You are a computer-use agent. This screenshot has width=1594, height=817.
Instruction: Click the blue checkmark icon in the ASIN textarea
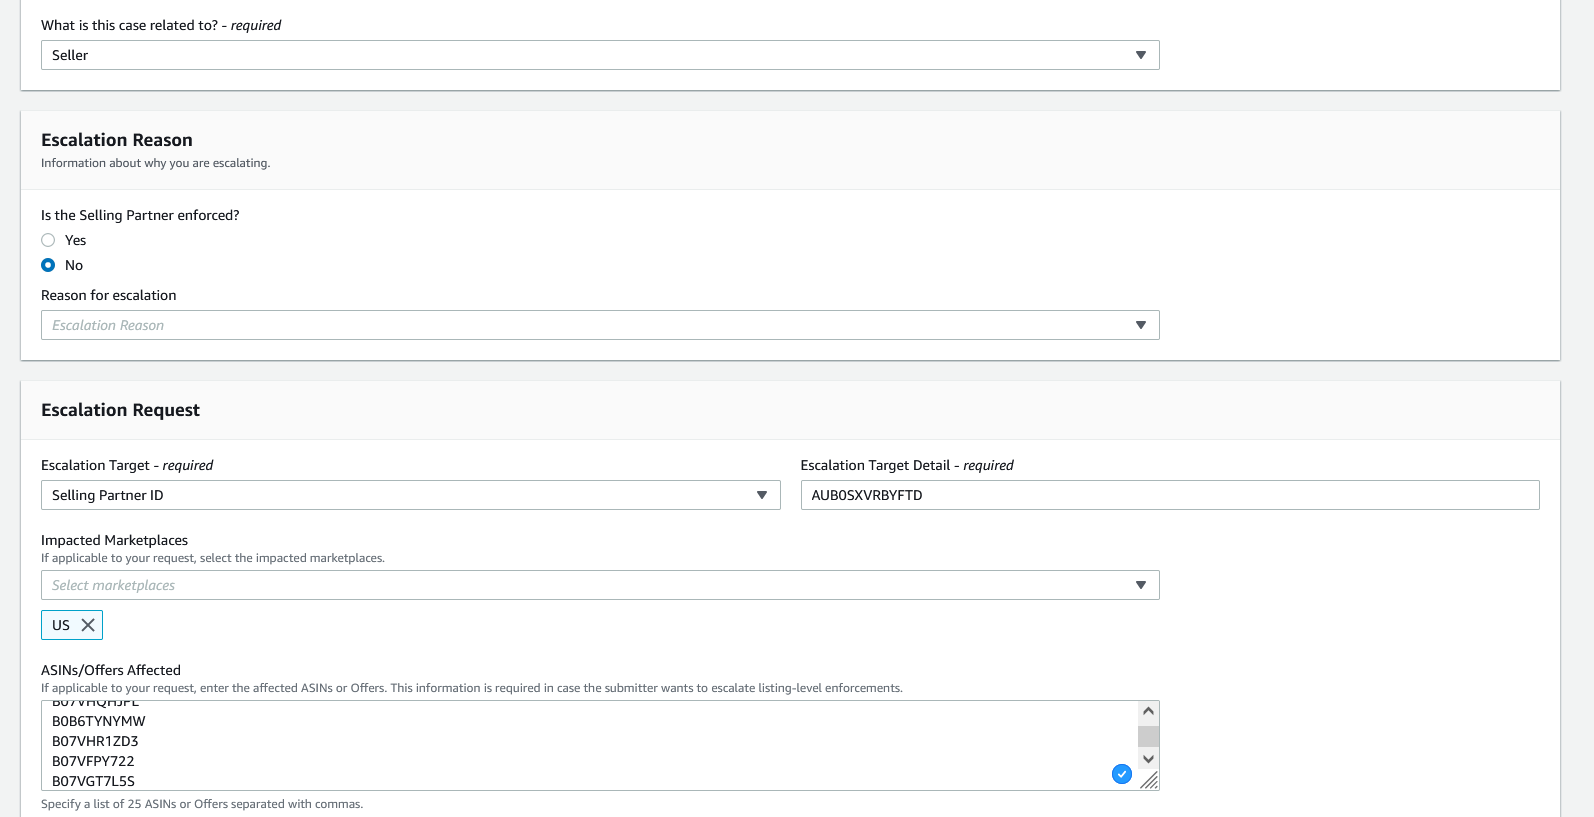pos(1122,774)
